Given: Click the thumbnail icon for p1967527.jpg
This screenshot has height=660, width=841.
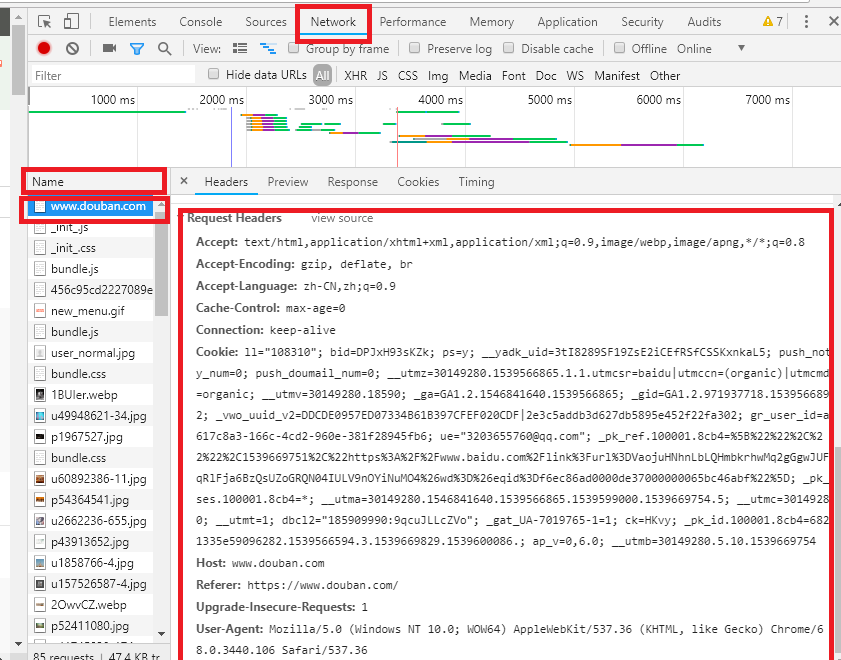Looking at the screenshot, I should point(40,436).
